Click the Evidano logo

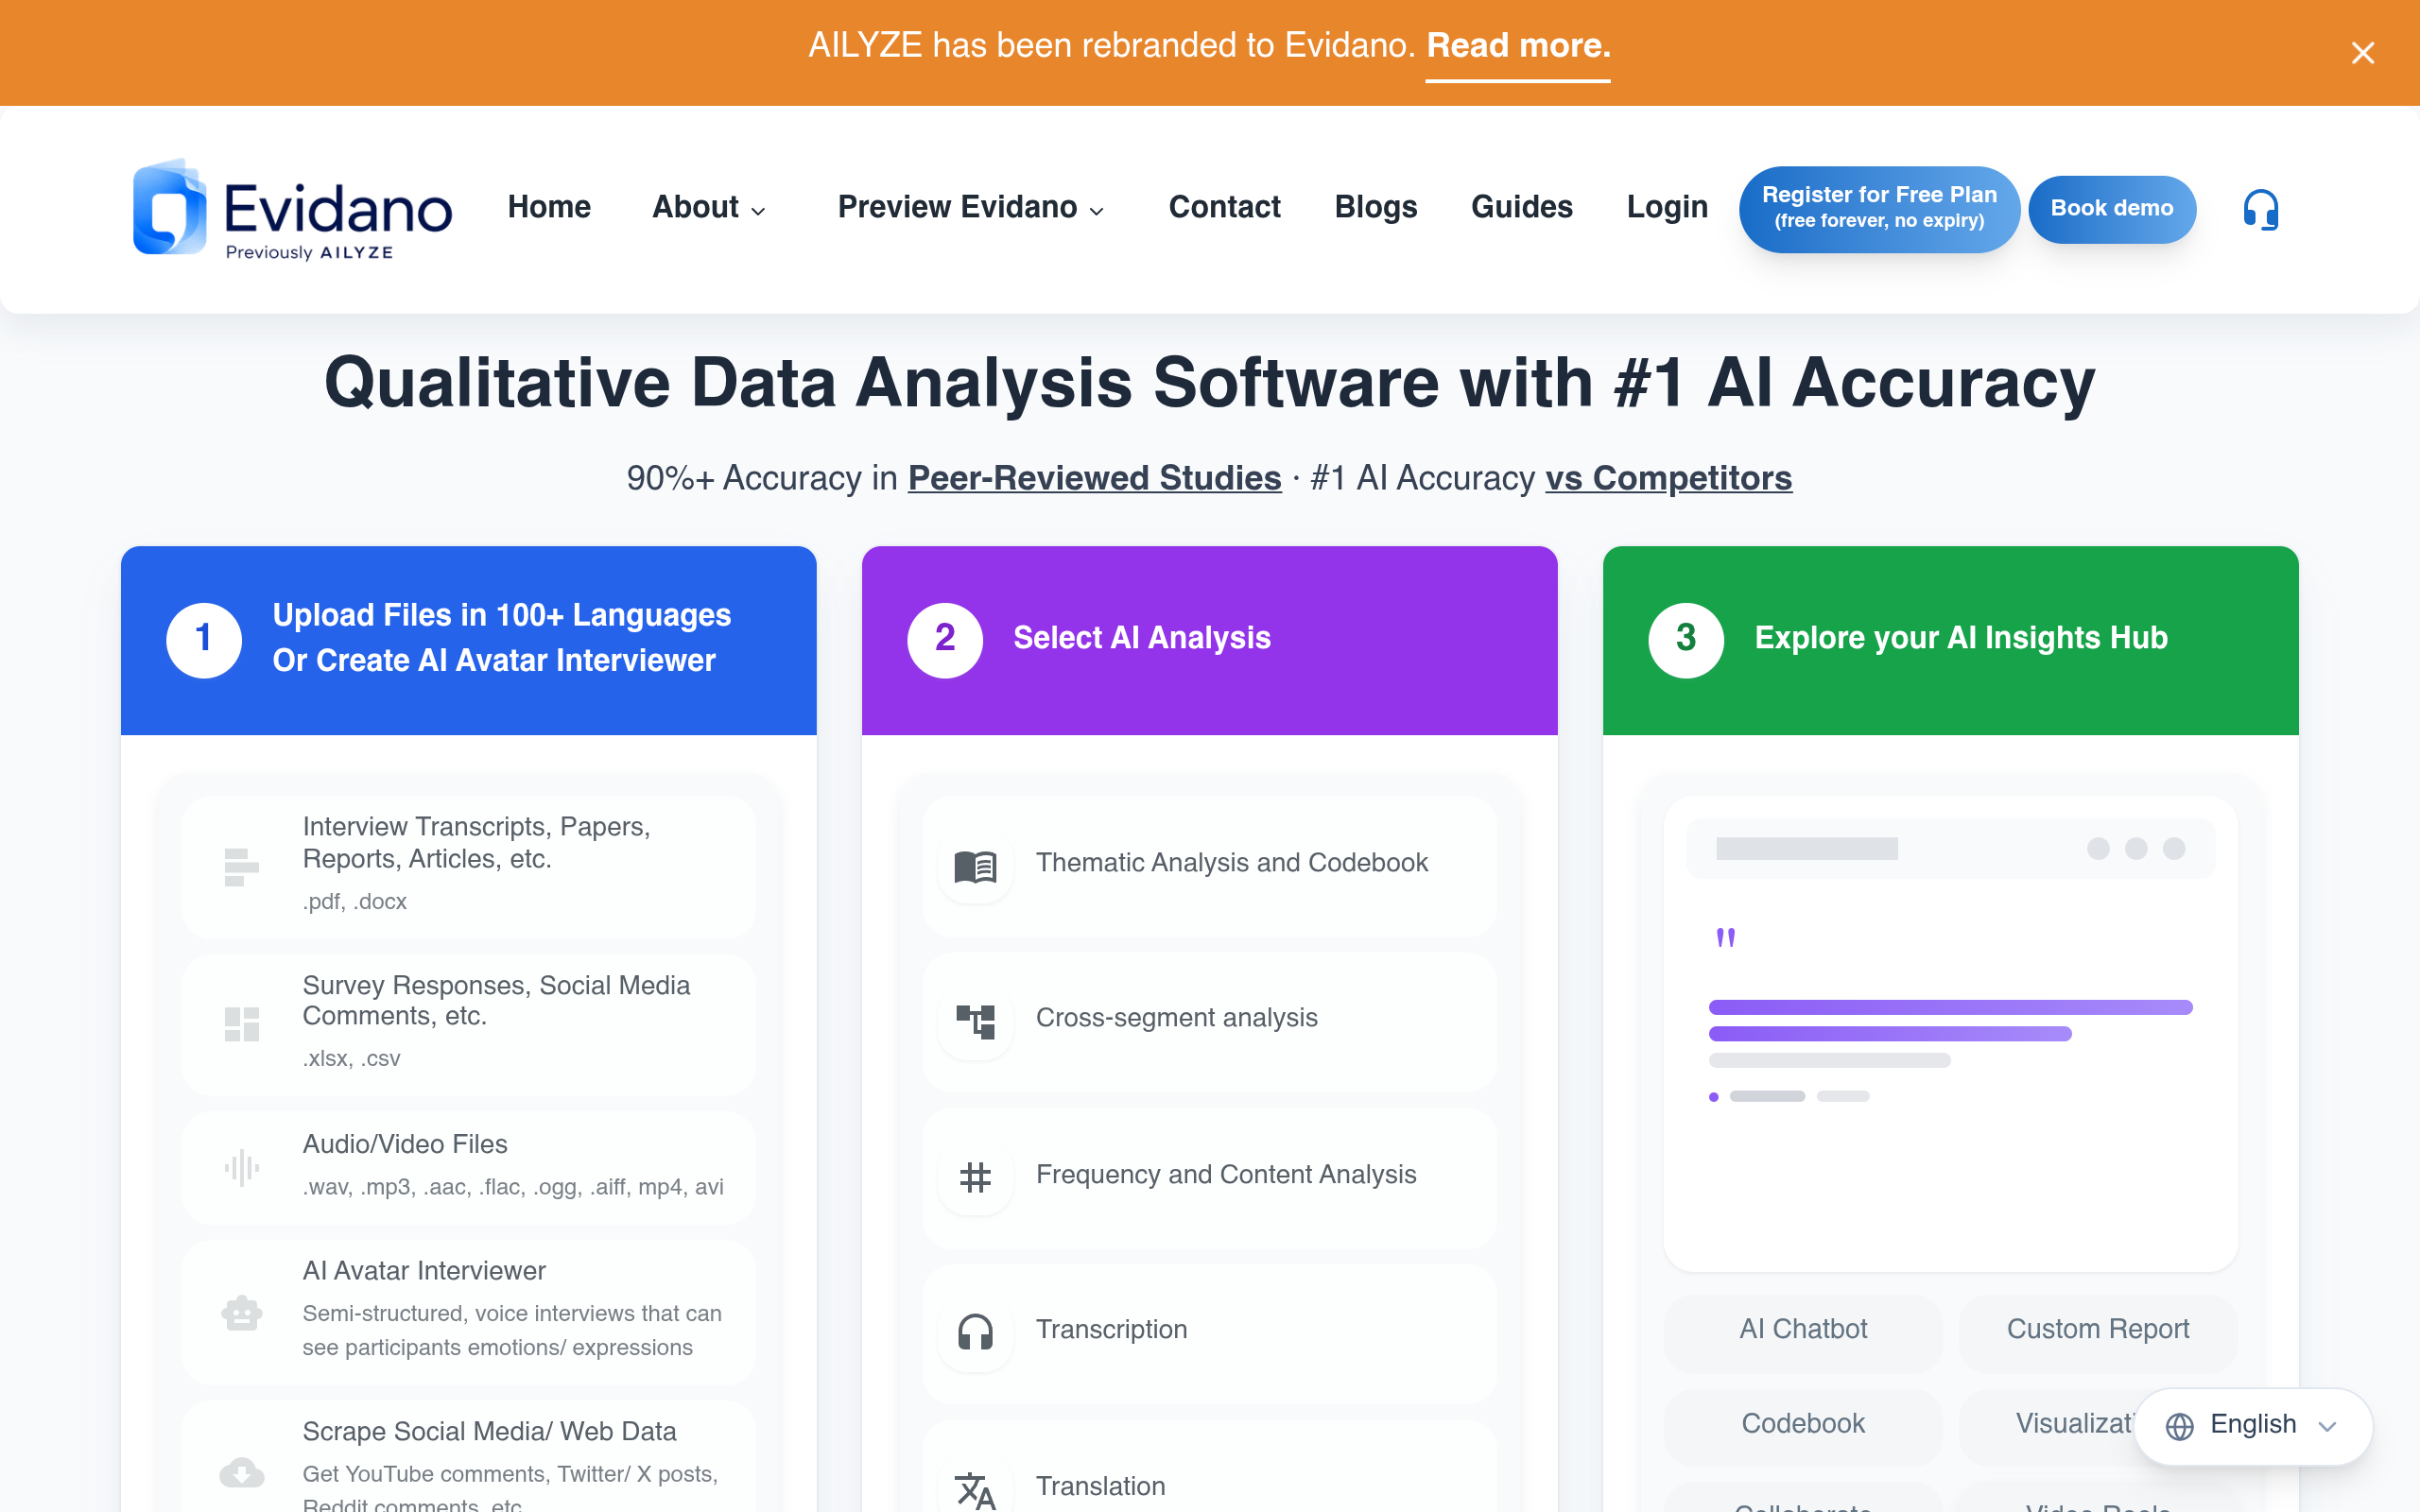coord(292,209)
